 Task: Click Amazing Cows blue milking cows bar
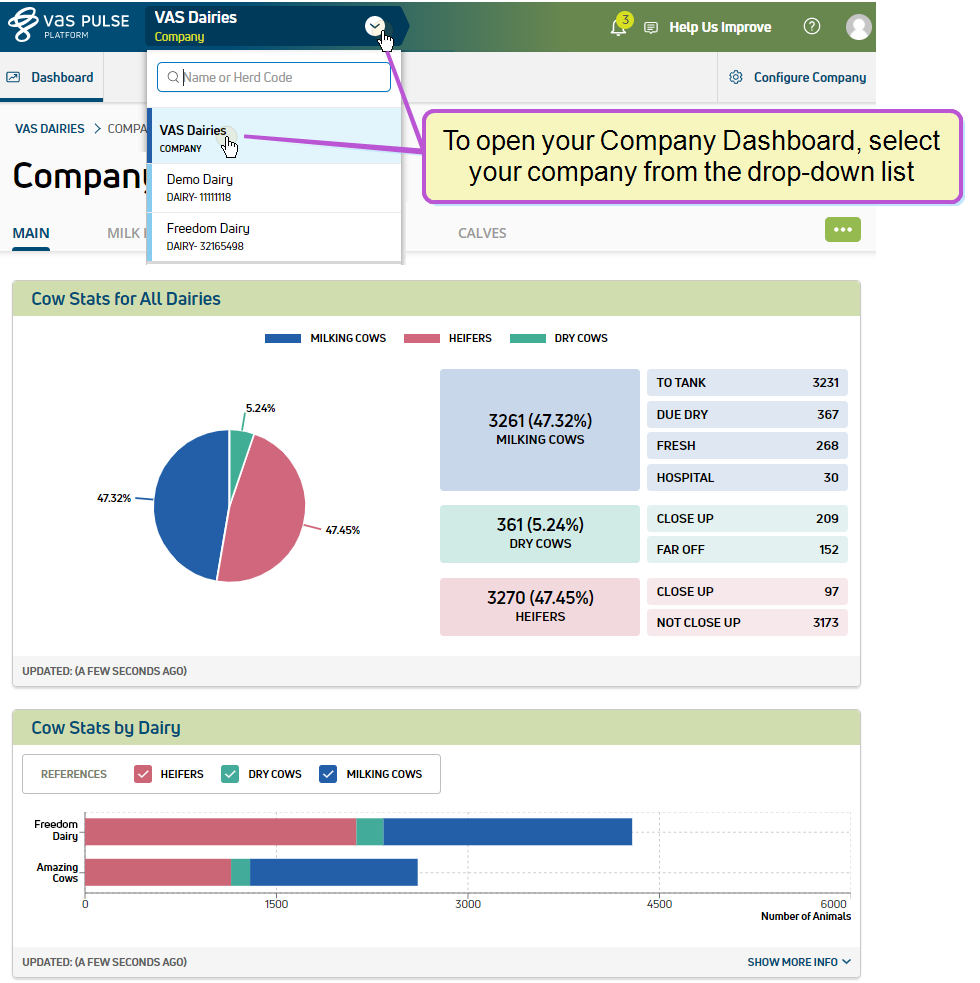click(x=334, y=873)
